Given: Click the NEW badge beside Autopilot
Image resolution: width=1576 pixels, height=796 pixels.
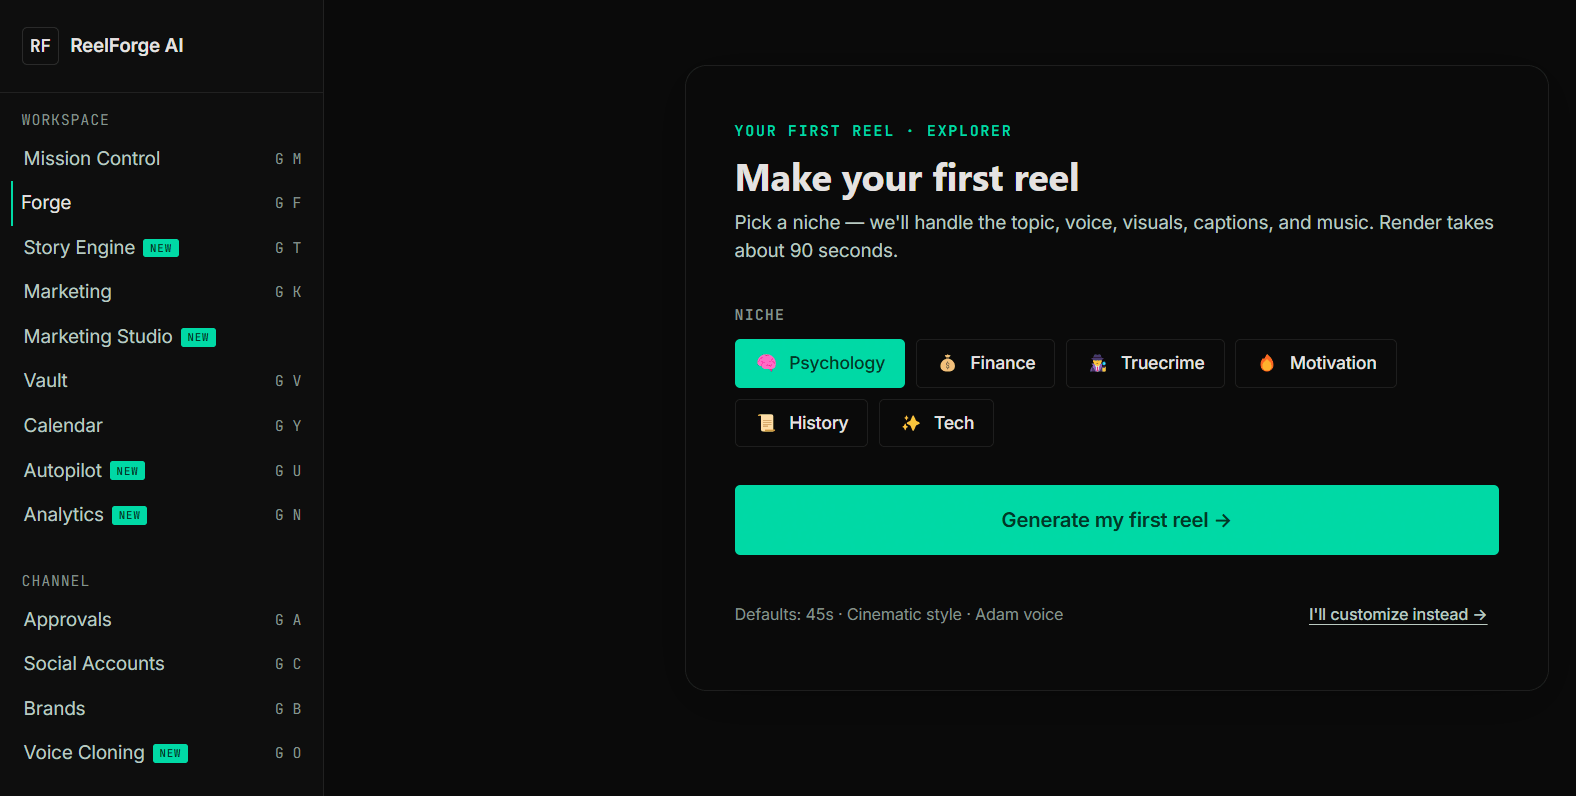Looking at the screenshot, I should pyautogui.click(x=127, y=471).
